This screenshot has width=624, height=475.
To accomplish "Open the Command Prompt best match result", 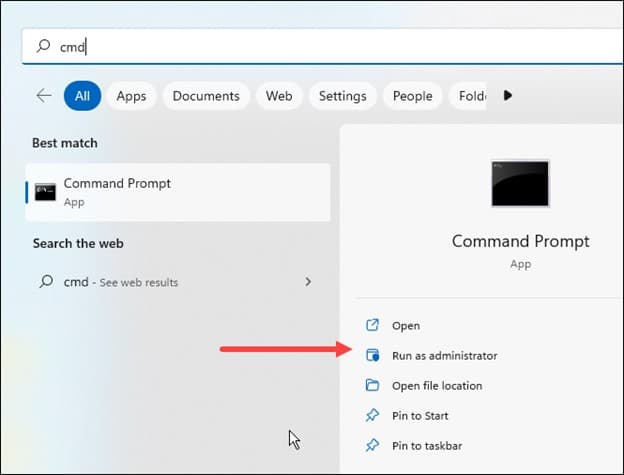I will coord(178,192).
